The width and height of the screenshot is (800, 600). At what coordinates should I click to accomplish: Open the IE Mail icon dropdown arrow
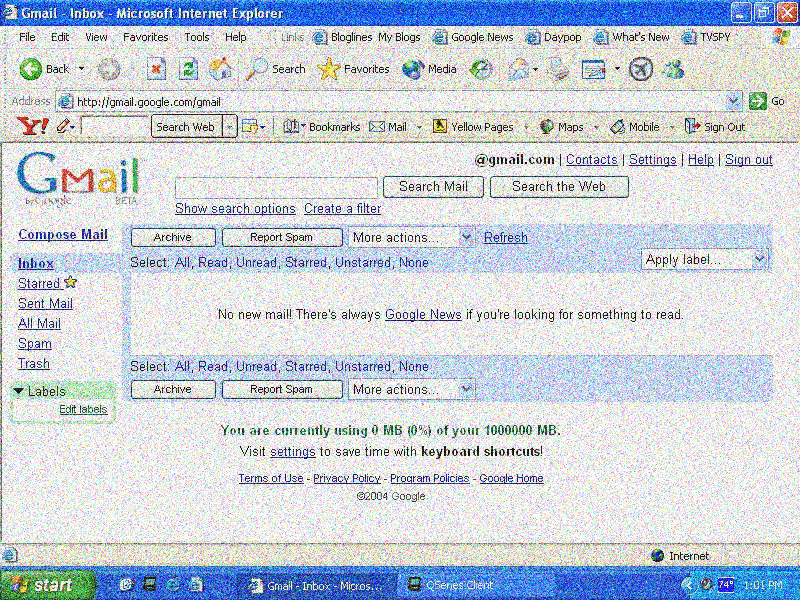pos(535,69)
